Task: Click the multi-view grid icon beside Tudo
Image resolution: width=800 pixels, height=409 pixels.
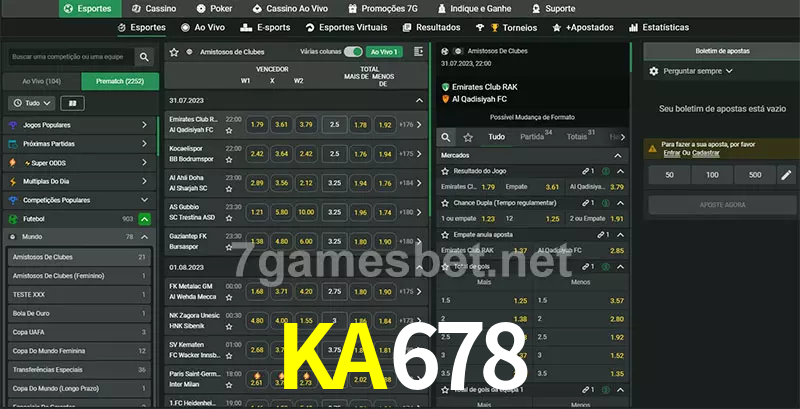Action: click(72, 104)
